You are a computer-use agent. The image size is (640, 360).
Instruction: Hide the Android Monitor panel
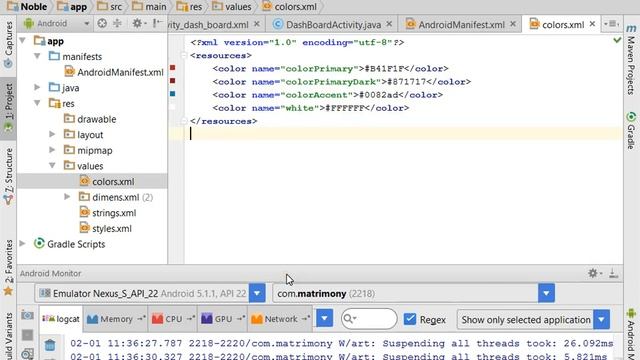pyautogui.click(x=613, y=273)
